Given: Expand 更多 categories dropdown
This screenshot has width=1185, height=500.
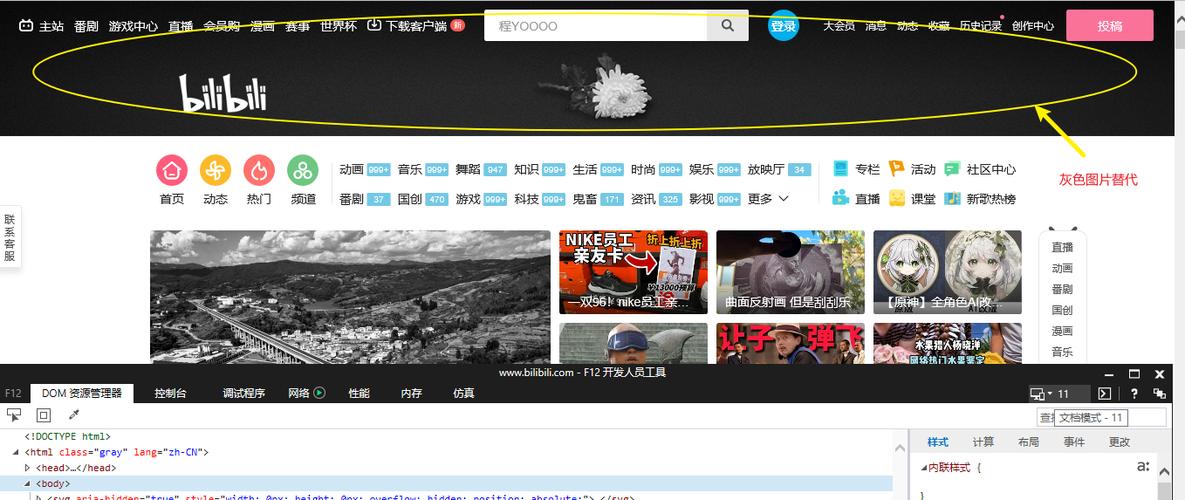Looking at the screenshot, I should [x=769, y=199].
